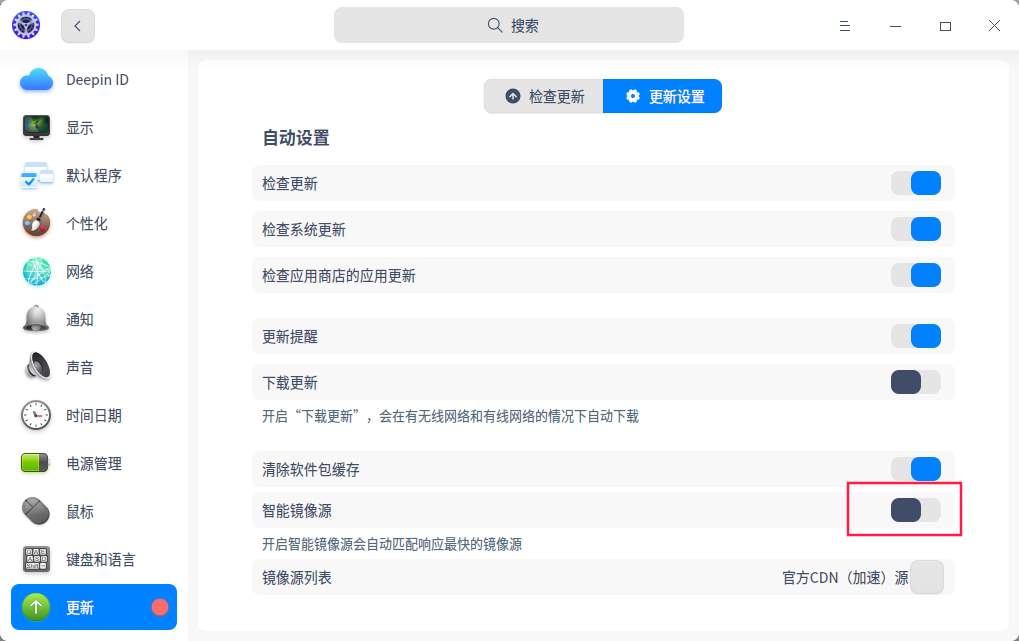Image resolution: width=1019 pixels, height=641 pixels.
Task: Toggle 检查系统更新 switch
Action: pos(916,229)
